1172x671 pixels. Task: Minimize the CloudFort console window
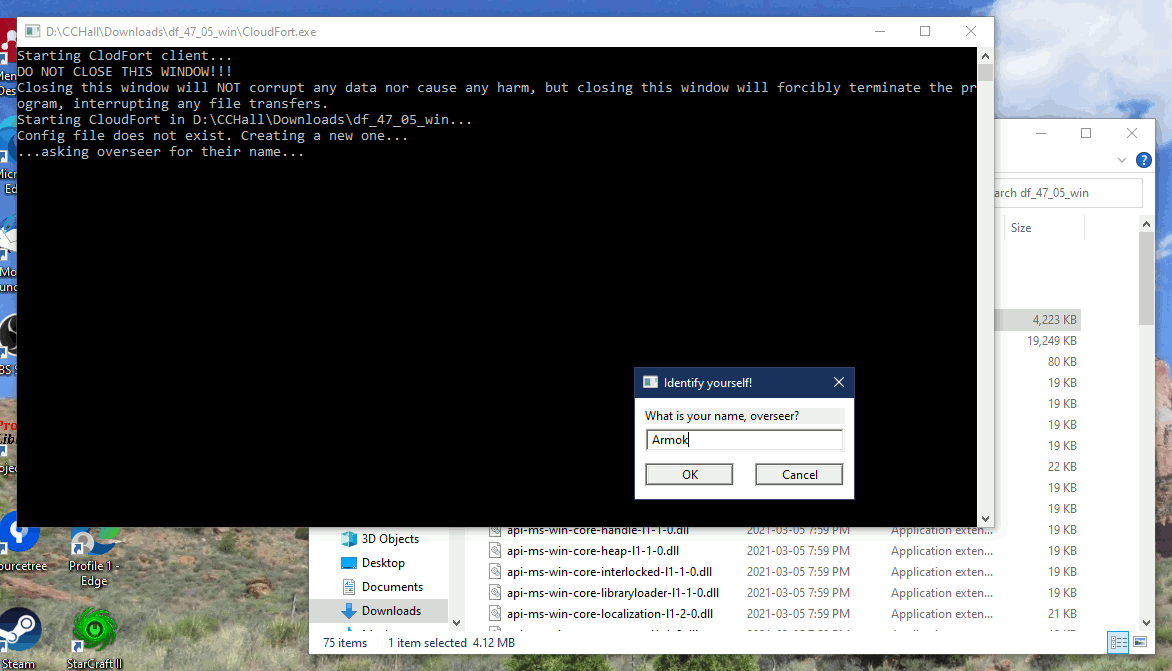click(x=880, y=31)
